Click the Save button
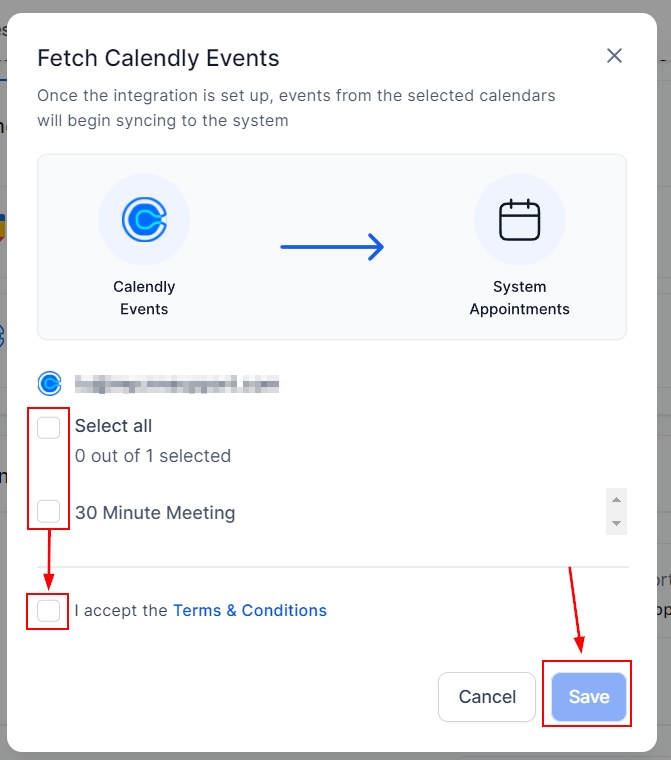The image size is (671, 760). click(x=588, y=697)
